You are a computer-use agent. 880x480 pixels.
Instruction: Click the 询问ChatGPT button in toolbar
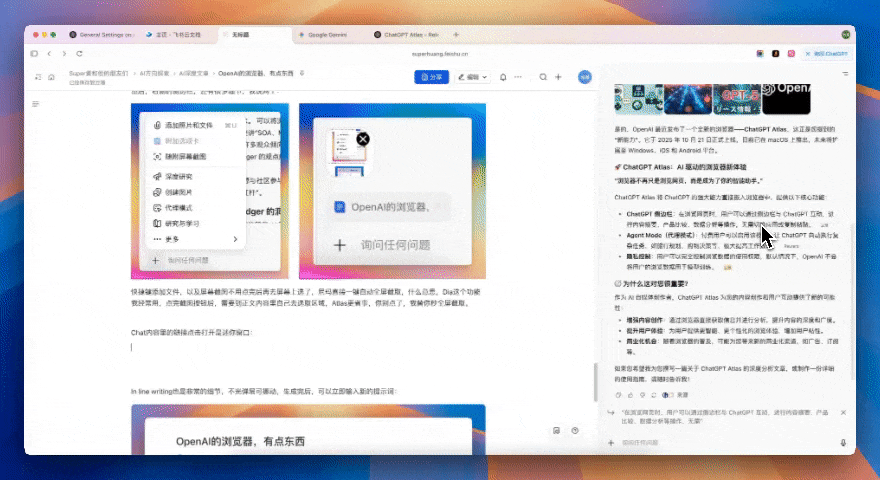point(829,53)
